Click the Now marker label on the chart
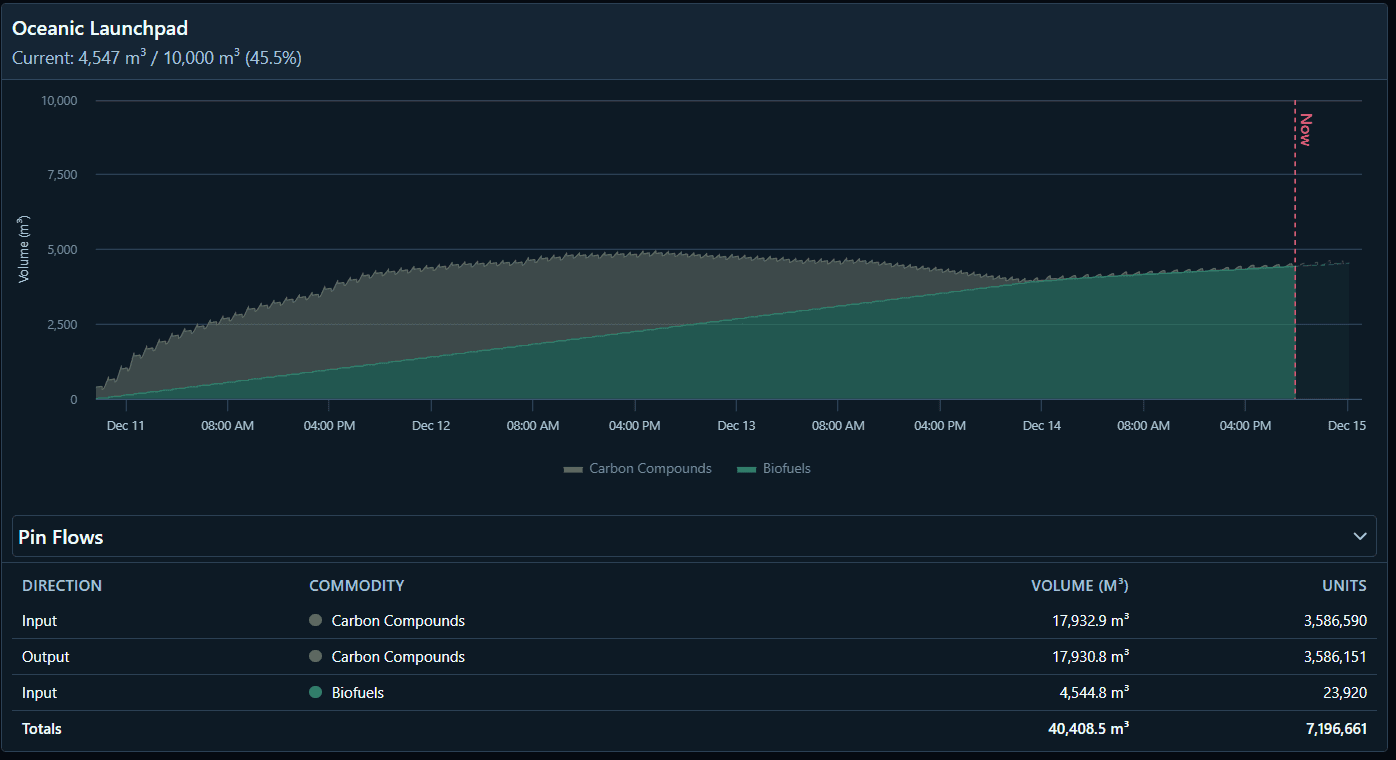Viewport: 1396px width, 760px height. pyautogui.click(x=1303, y=128)
